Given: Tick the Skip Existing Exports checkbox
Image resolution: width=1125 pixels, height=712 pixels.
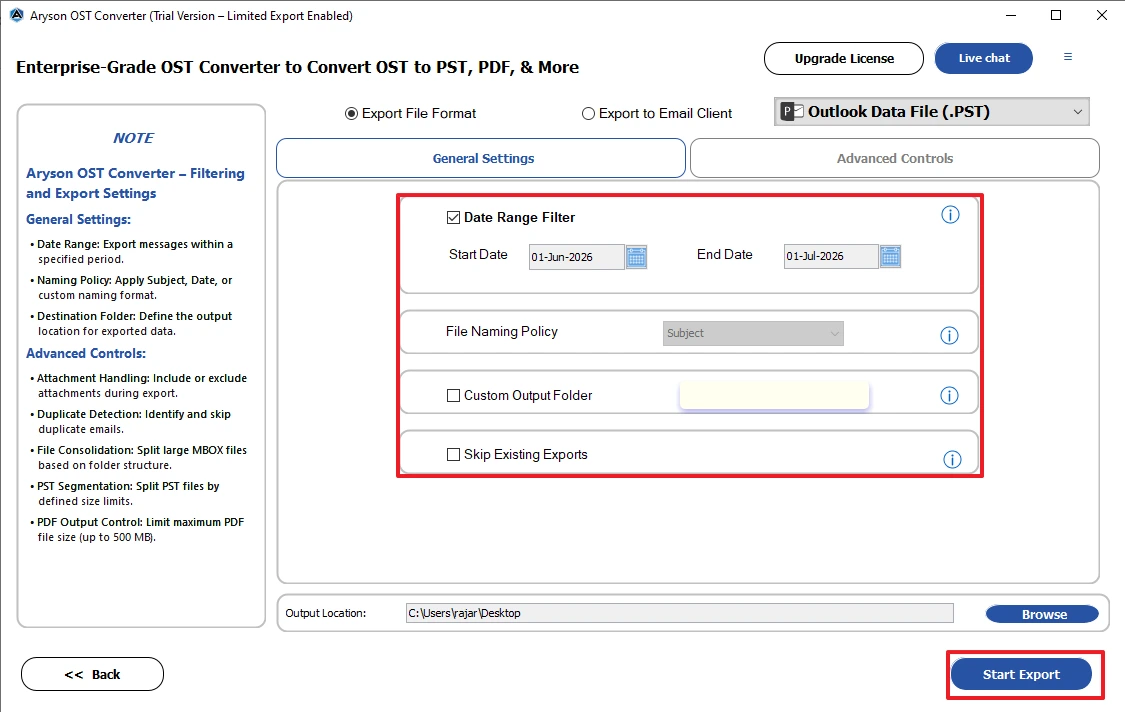Looking at the screenshot, I should pyautogui.click(x=453, y=454).
